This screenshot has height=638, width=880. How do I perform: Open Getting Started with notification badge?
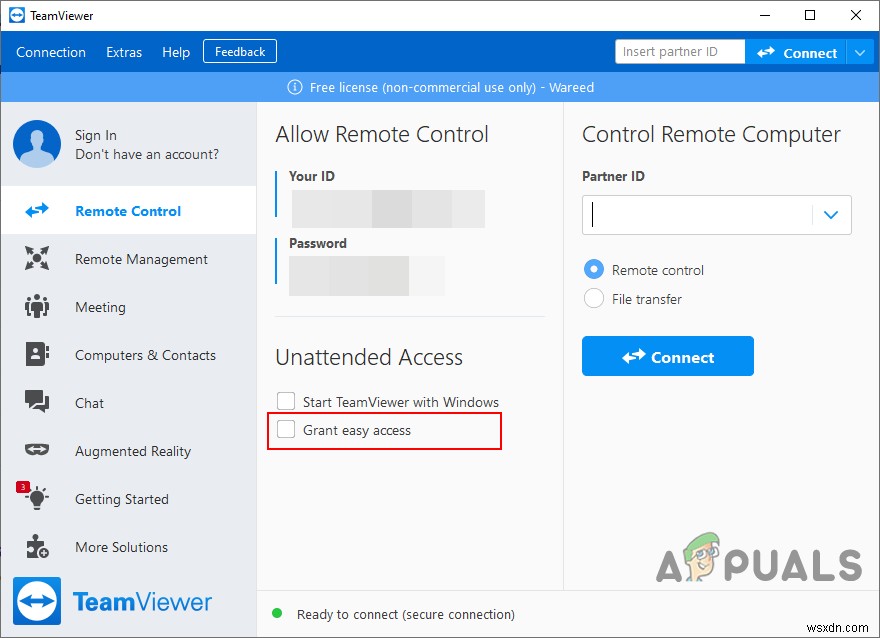pyautogui.click(x=36, y=499)
